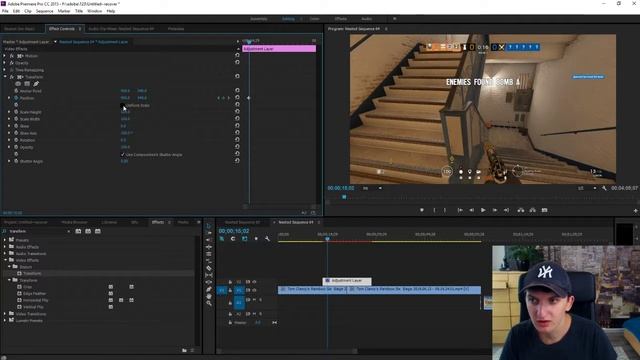Screen dimensions: 640x360
Task: Reset the Anchor Point parameter
Action: (x=237, y=91)
